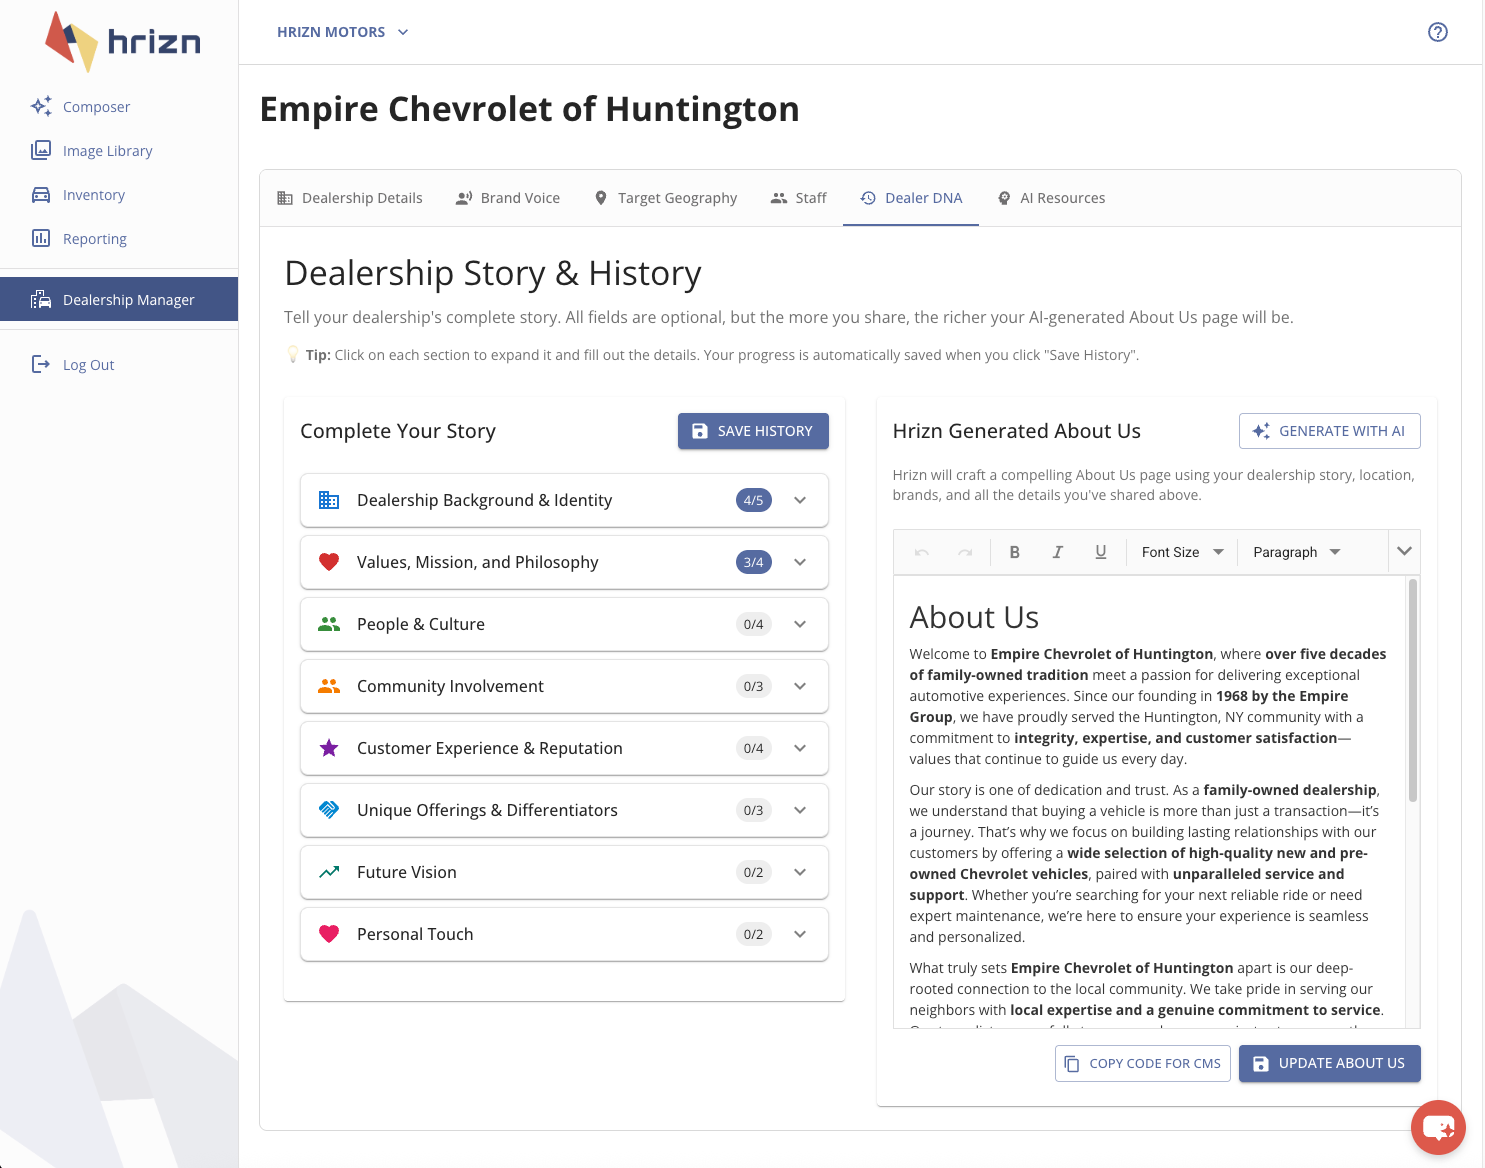The height and width of the screenshot is (1168, 1485).
Task: Switch to Dealership Details tab
Action: (x=350, y=198)
